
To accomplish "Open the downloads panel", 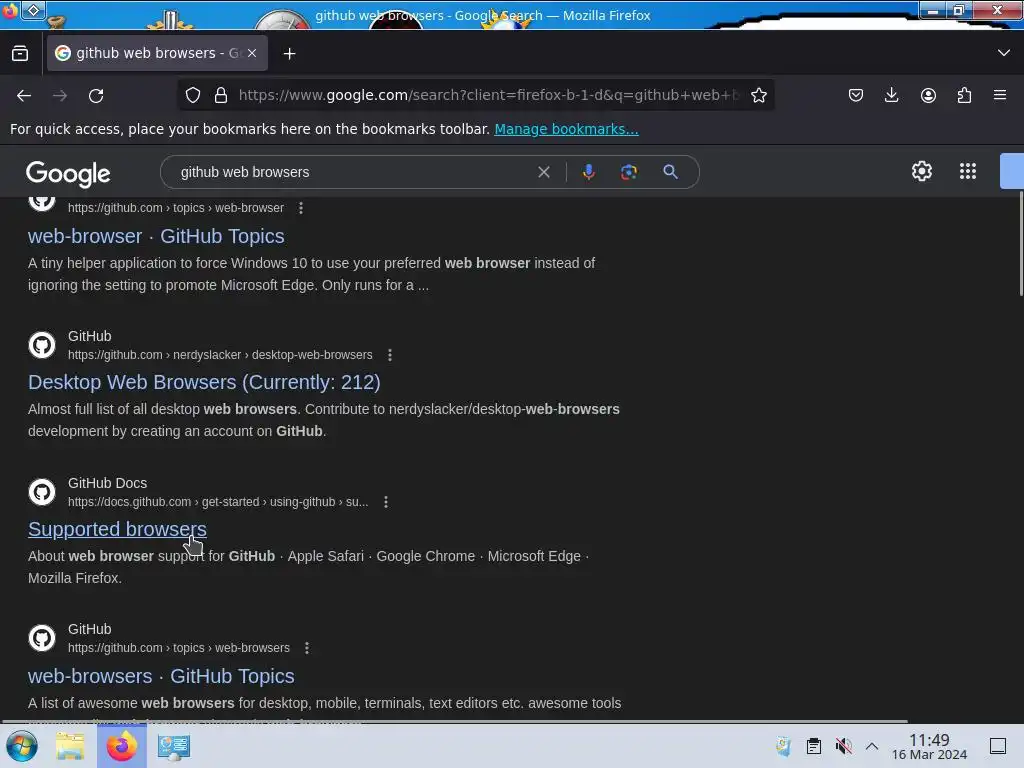I will [x=891, y=95].
